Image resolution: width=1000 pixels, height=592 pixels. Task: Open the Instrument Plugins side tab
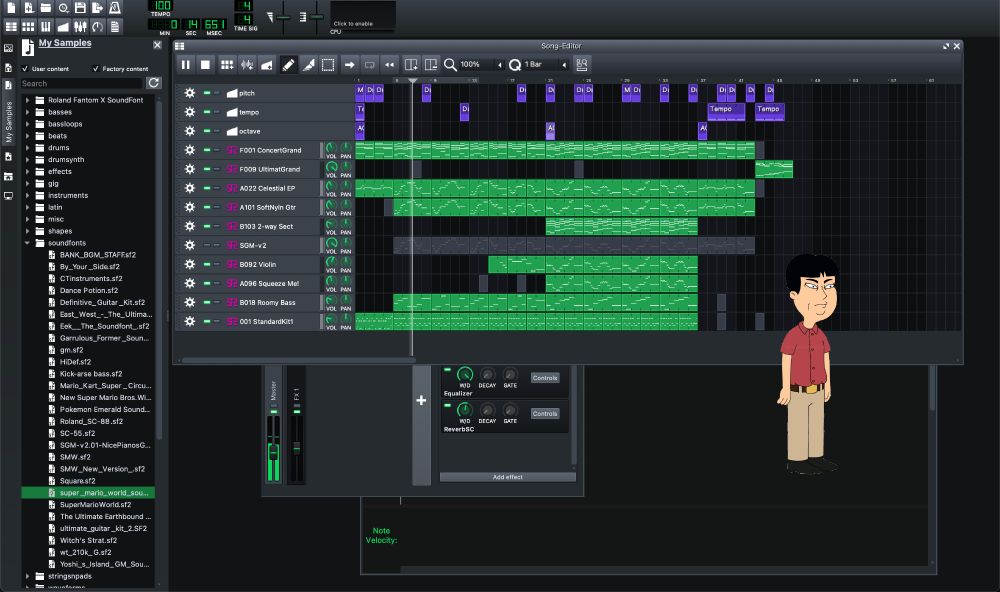click(x=8, y=48)
